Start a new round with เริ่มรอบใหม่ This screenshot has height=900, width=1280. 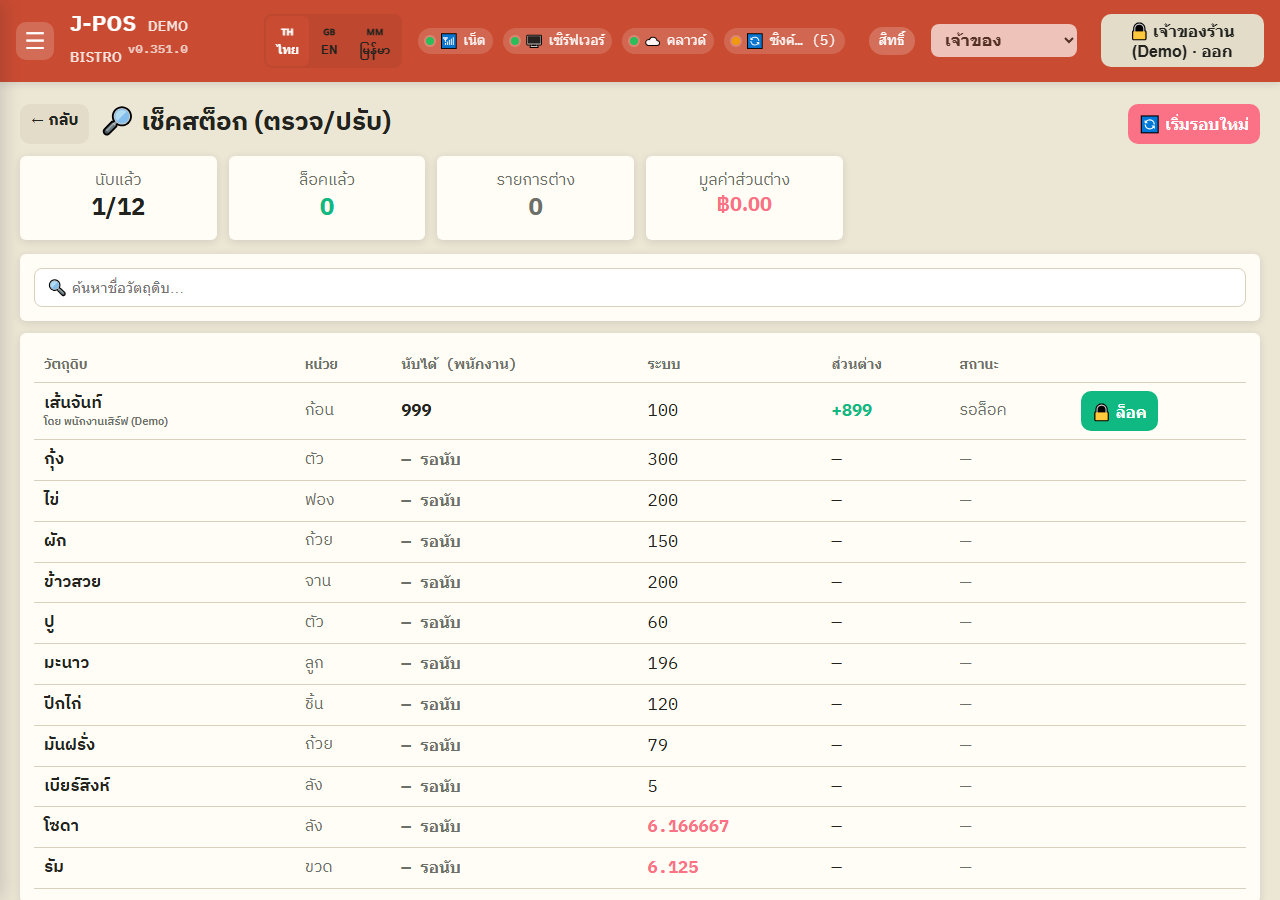tap(1194, 124)
